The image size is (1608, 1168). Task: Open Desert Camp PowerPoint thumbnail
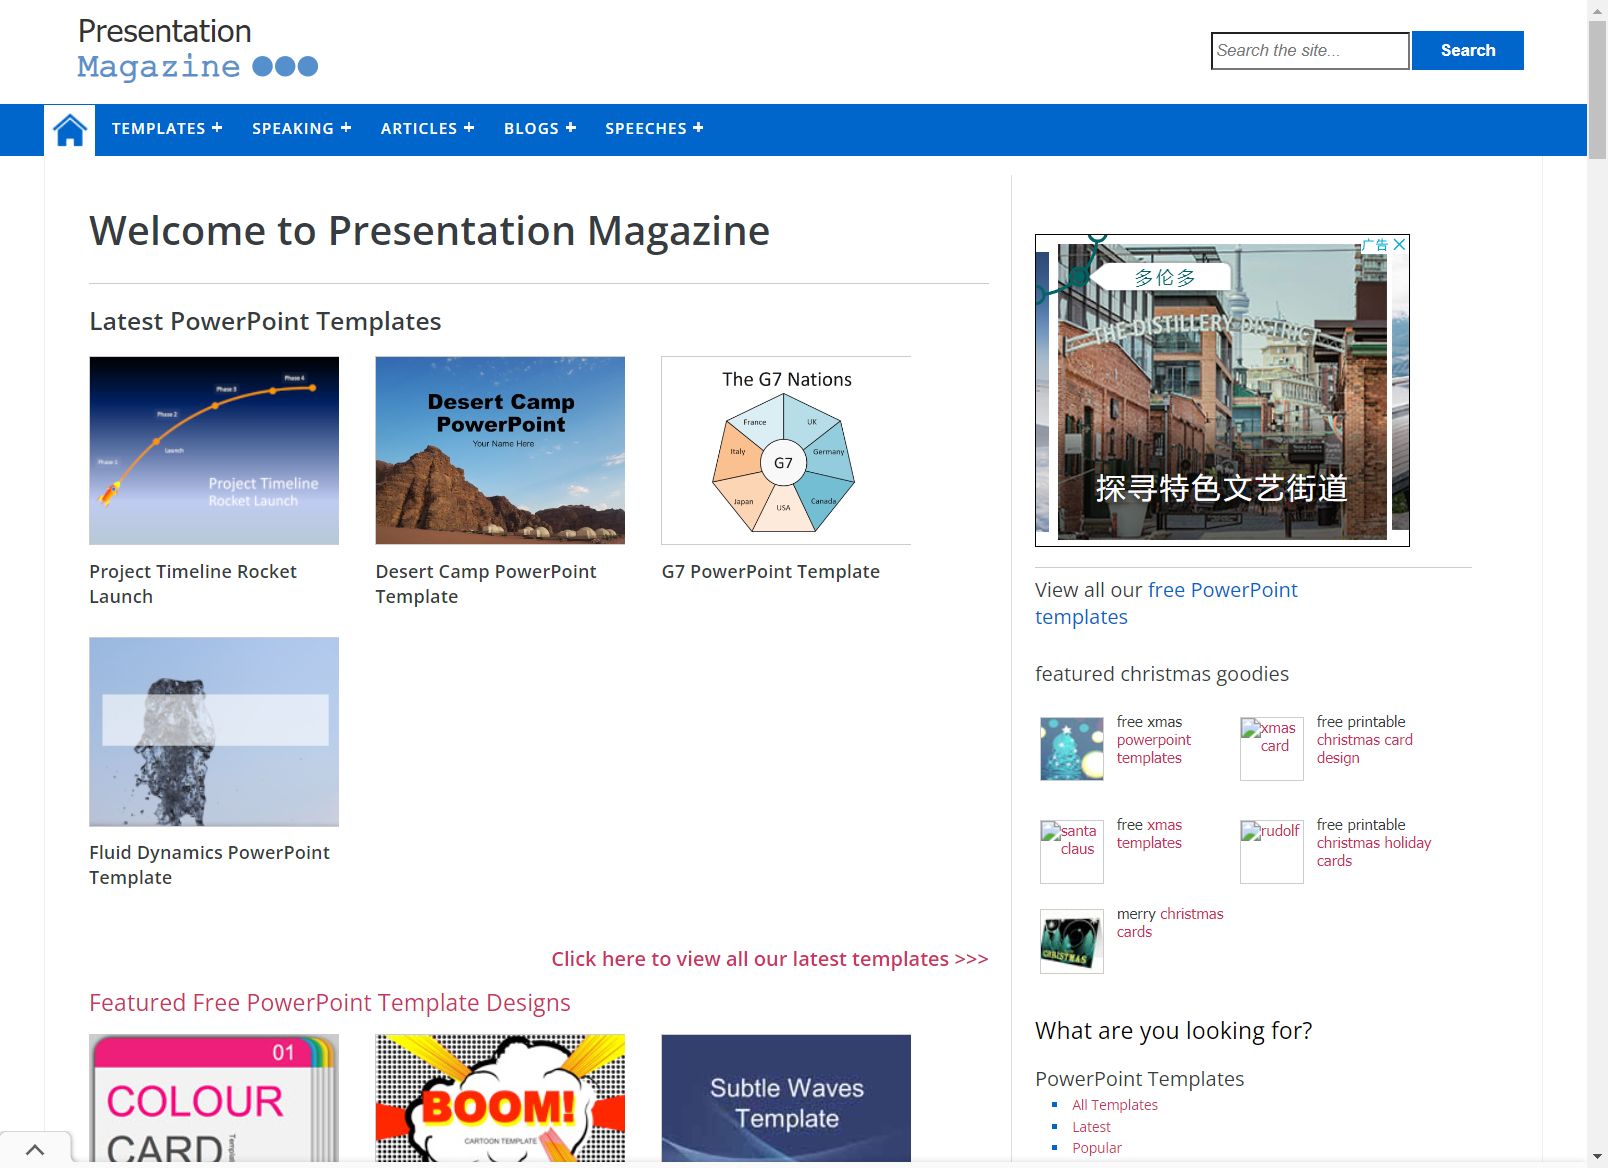500,451
